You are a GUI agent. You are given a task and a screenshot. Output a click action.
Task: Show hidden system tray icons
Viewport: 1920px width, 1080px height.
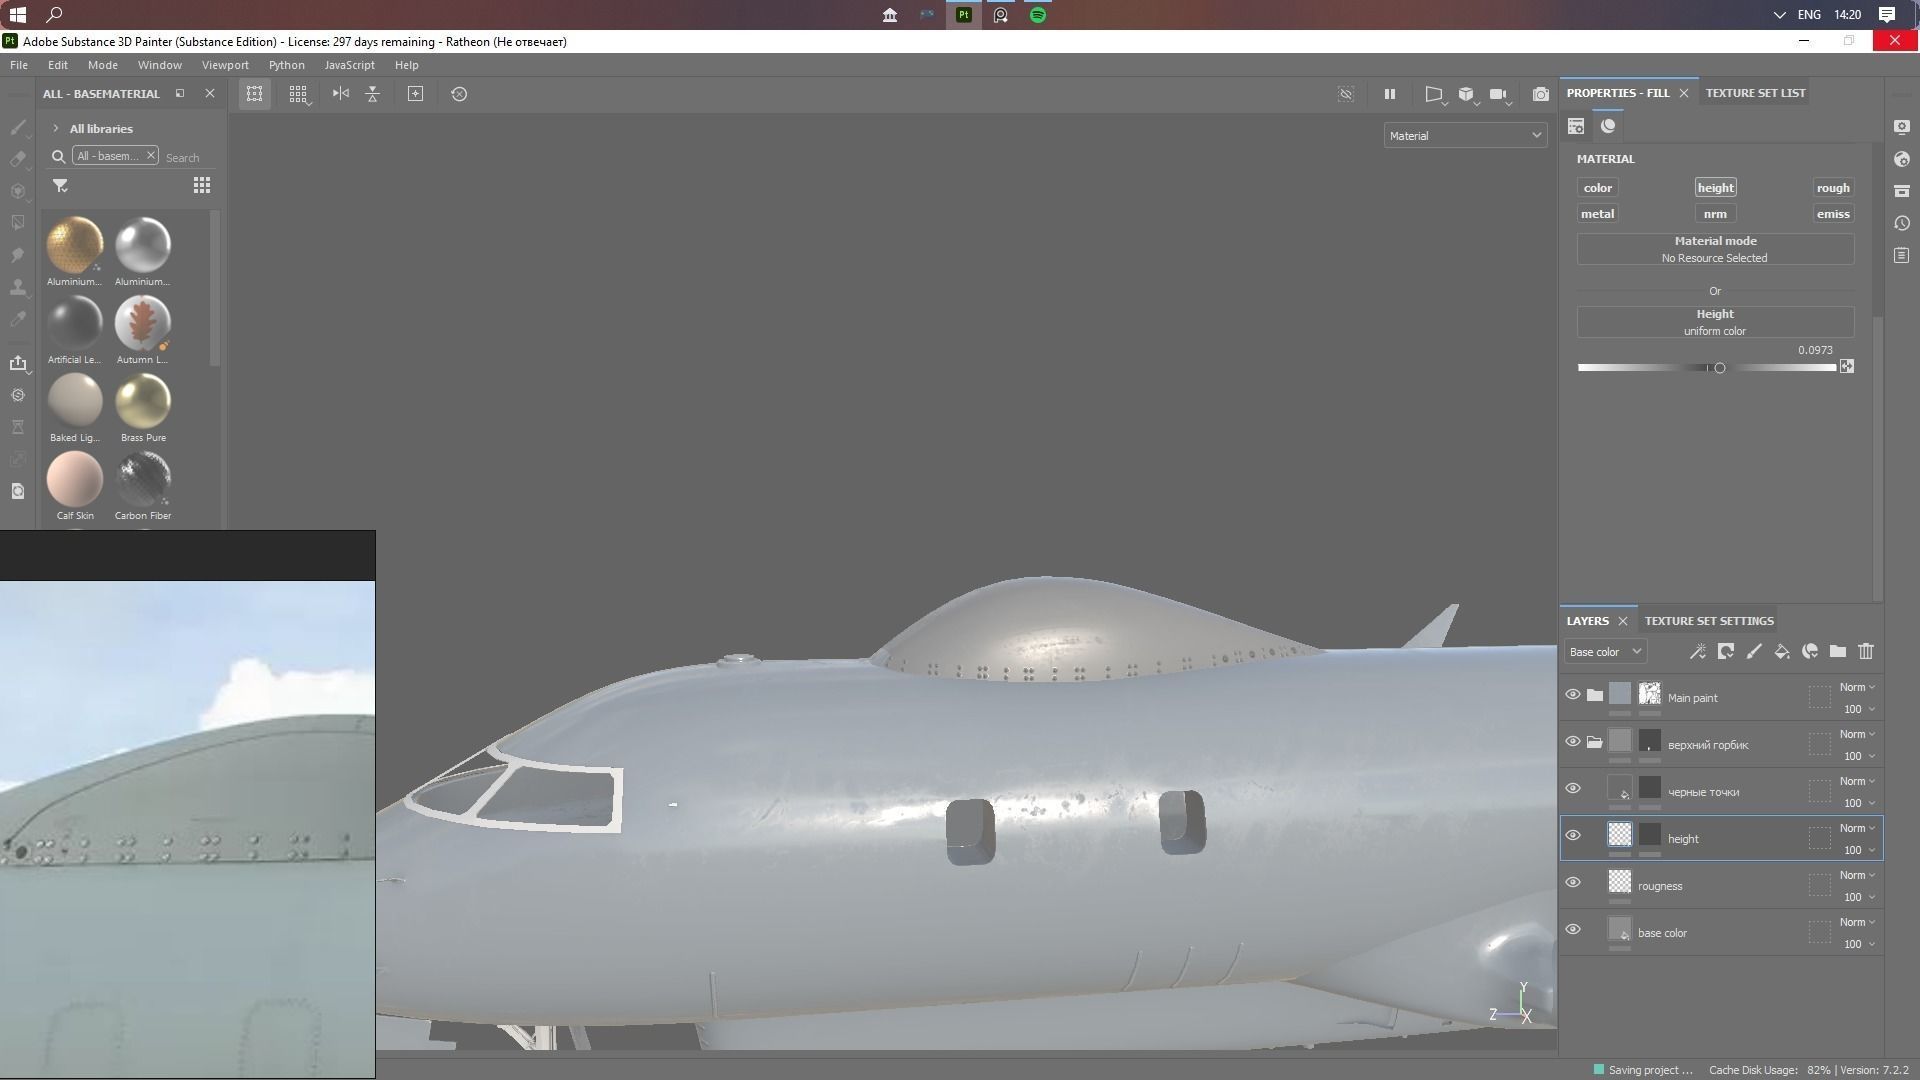pos(1779,15)
